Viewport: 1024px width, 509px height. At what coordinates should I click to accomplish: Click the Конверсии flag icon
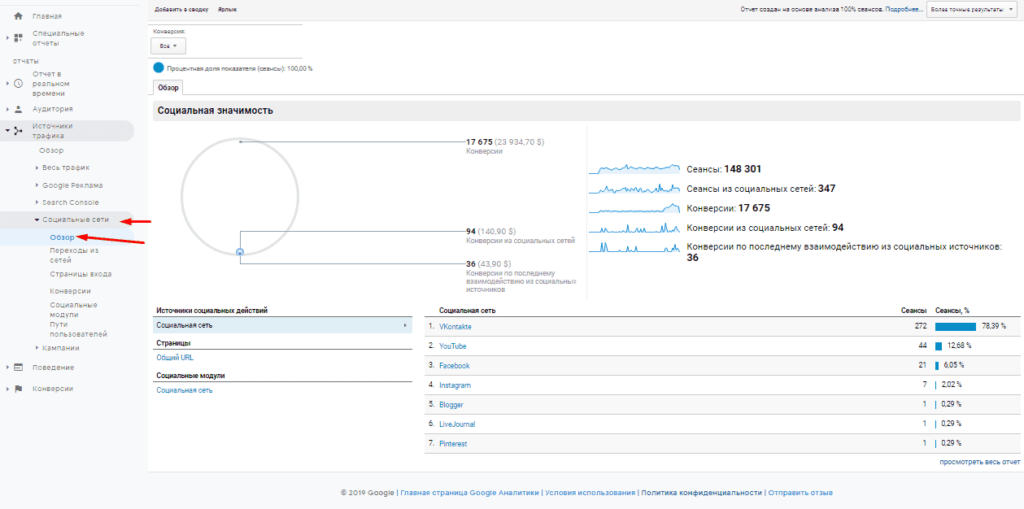(x=18, y=389)
